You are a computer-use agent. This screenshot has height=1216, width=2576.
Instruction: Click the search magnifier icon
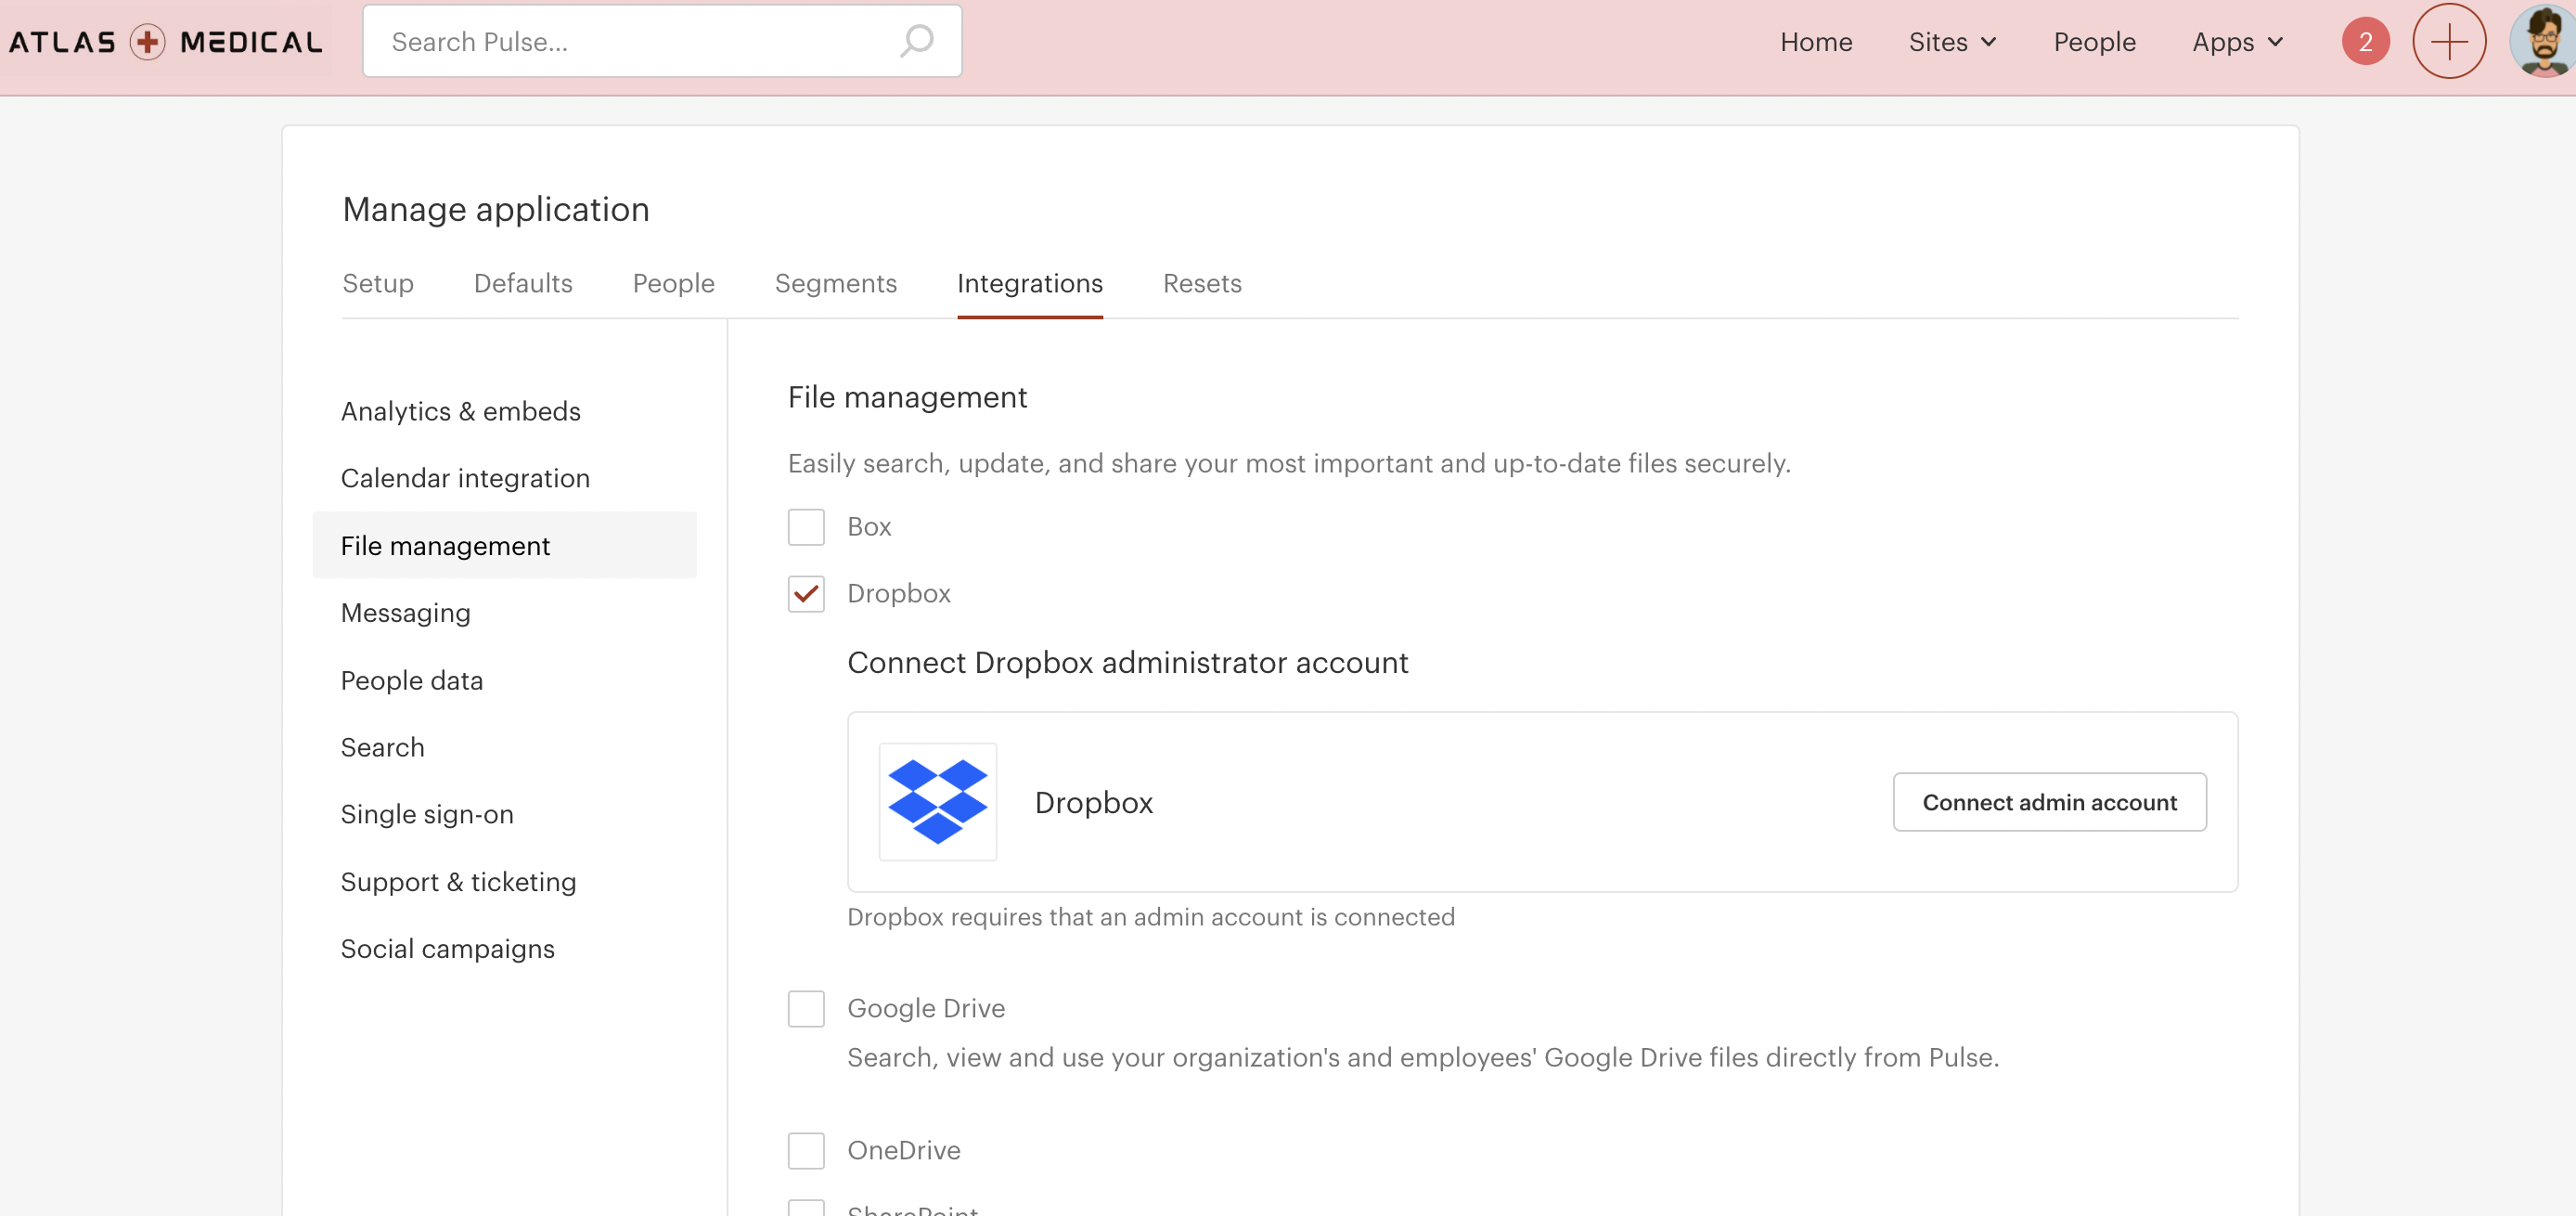916,41
